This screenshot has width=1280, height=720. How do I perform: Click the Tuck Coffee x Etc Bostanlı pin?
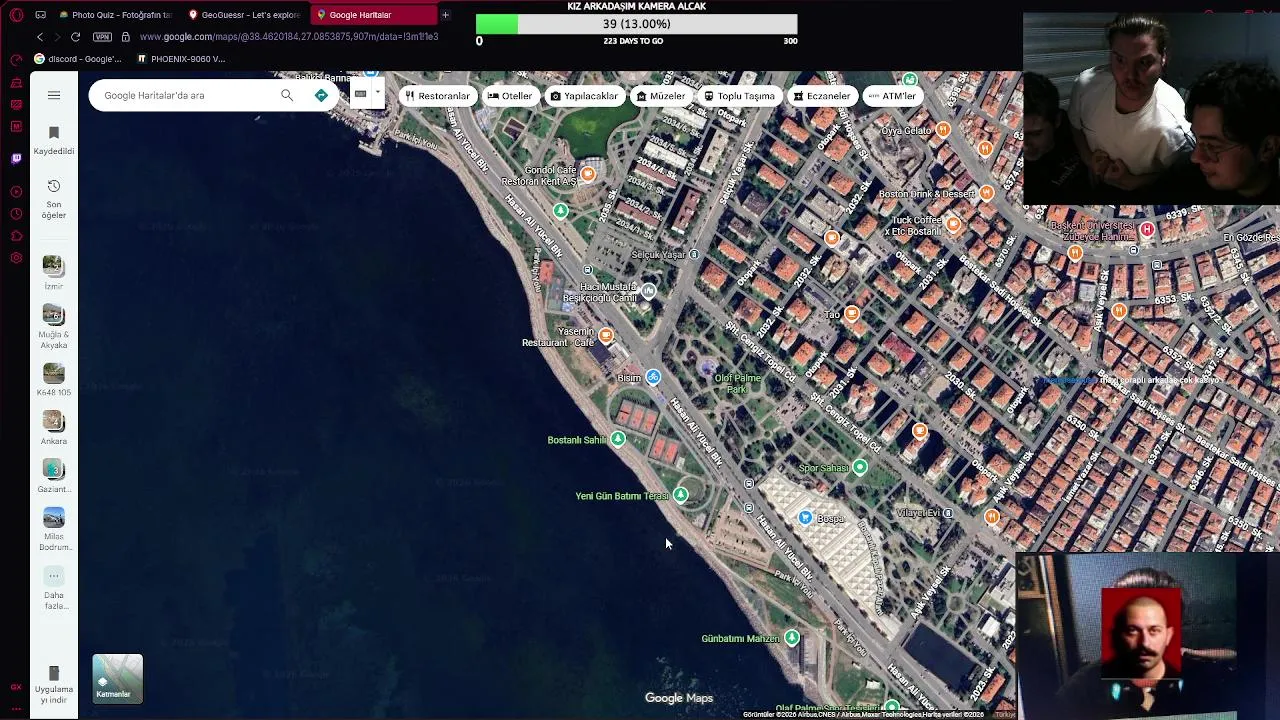coord(953,225)
